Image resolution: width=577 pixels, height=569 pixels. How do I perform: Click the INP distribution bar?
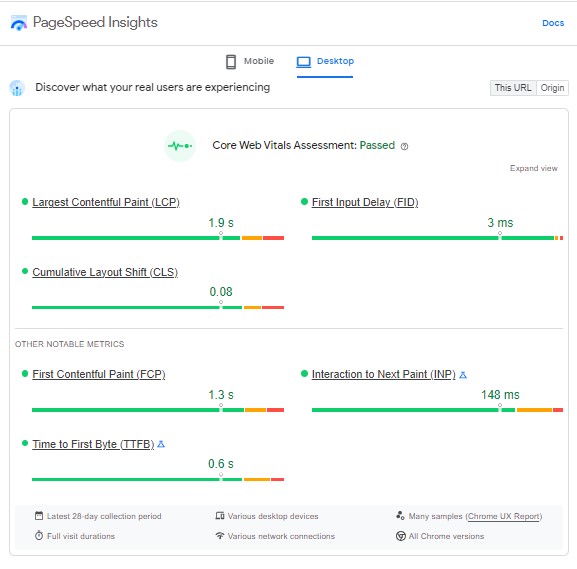coord(437,410)
